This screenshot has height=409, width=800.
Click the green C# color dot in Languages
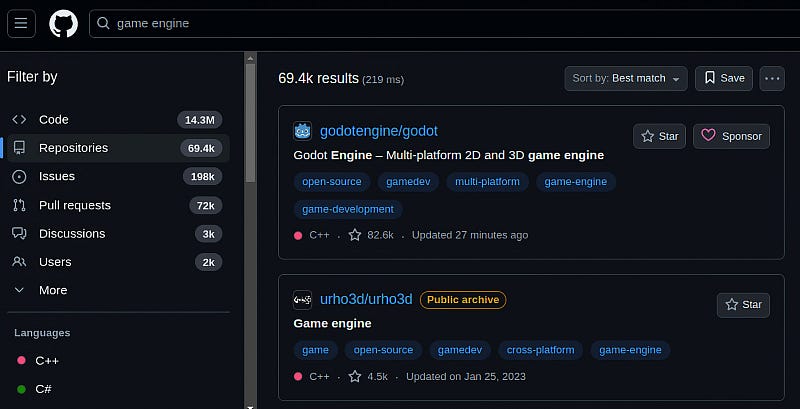(21, 389)
